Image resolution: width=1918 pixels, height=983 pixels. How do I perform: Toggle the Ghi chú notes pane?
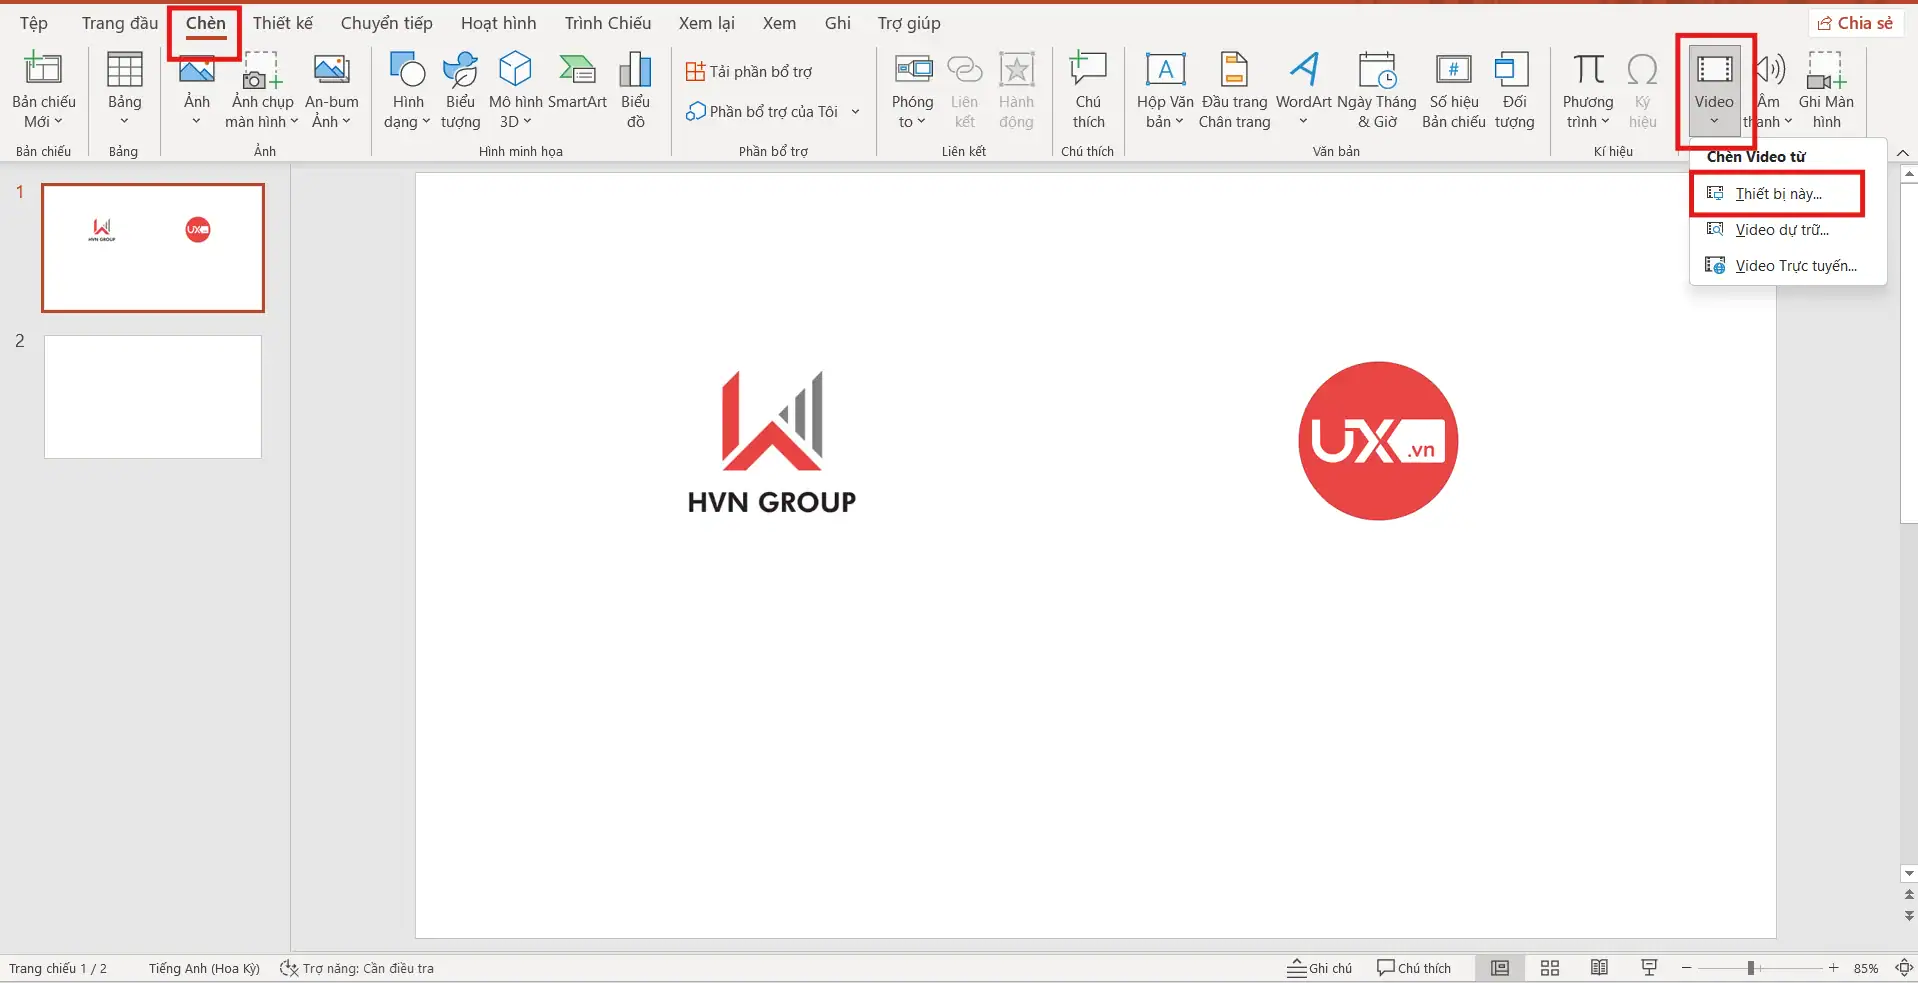pyautogui.click(x=1319, y=967)
